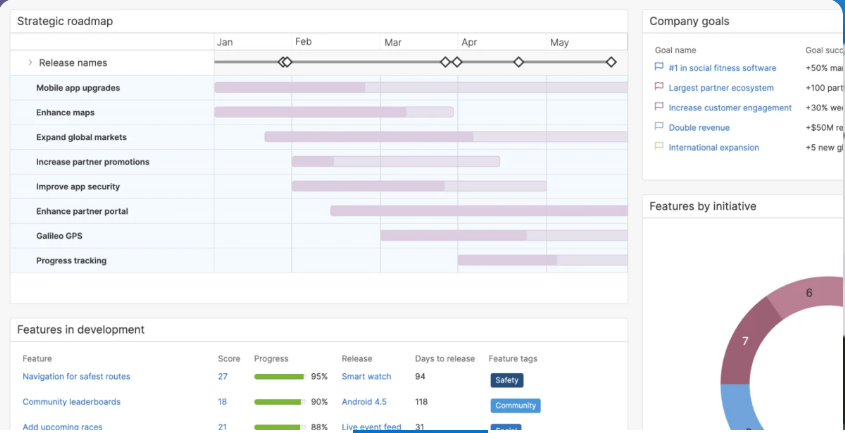This screenshot has height=433, width=845.
Task: Open Community leaderboards feature link
Action: click(71, 402)
